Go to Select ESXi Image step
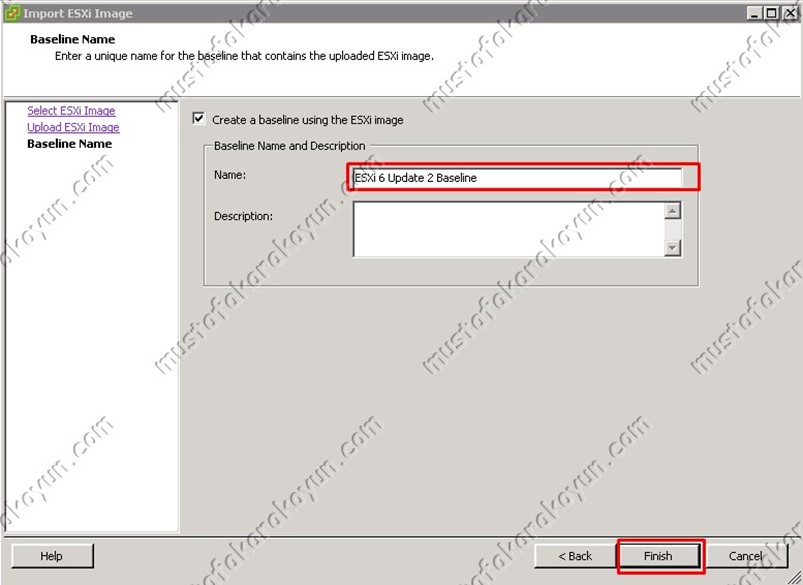The image size is (803, 585). (x=71, y=111)
